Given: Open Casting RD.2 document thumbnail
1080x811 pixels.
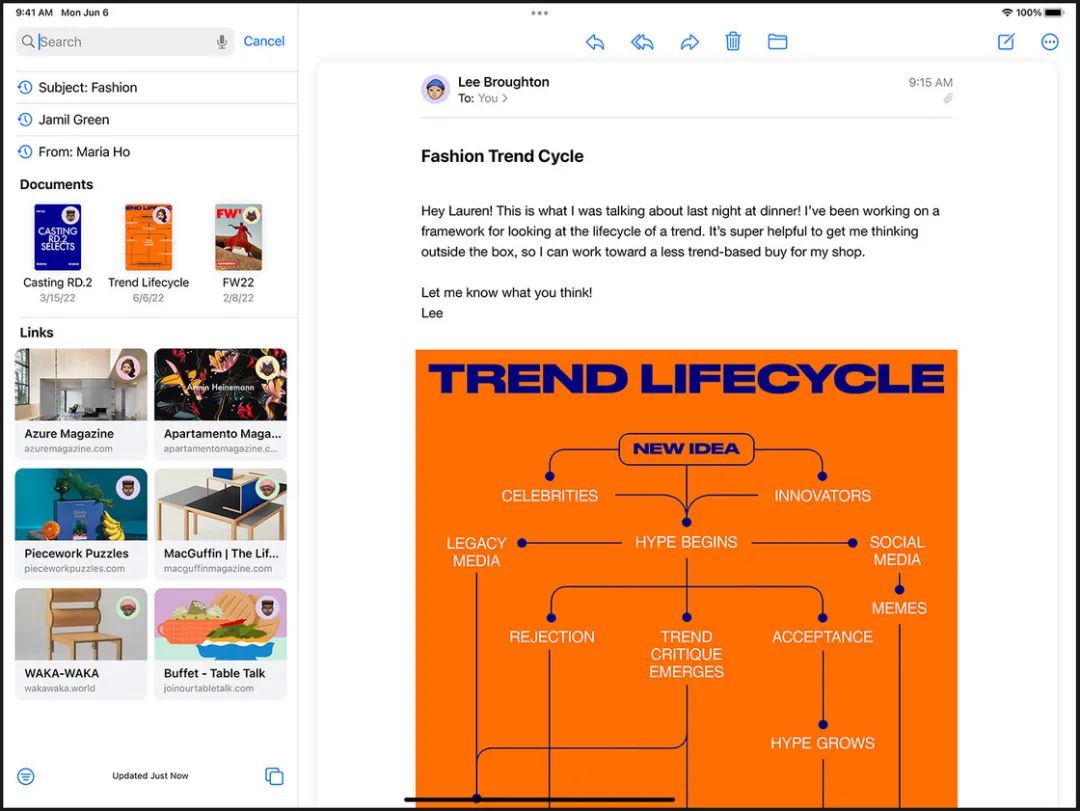Looking at the screenshot, I should pyautogui.click(x=57, y=237).
